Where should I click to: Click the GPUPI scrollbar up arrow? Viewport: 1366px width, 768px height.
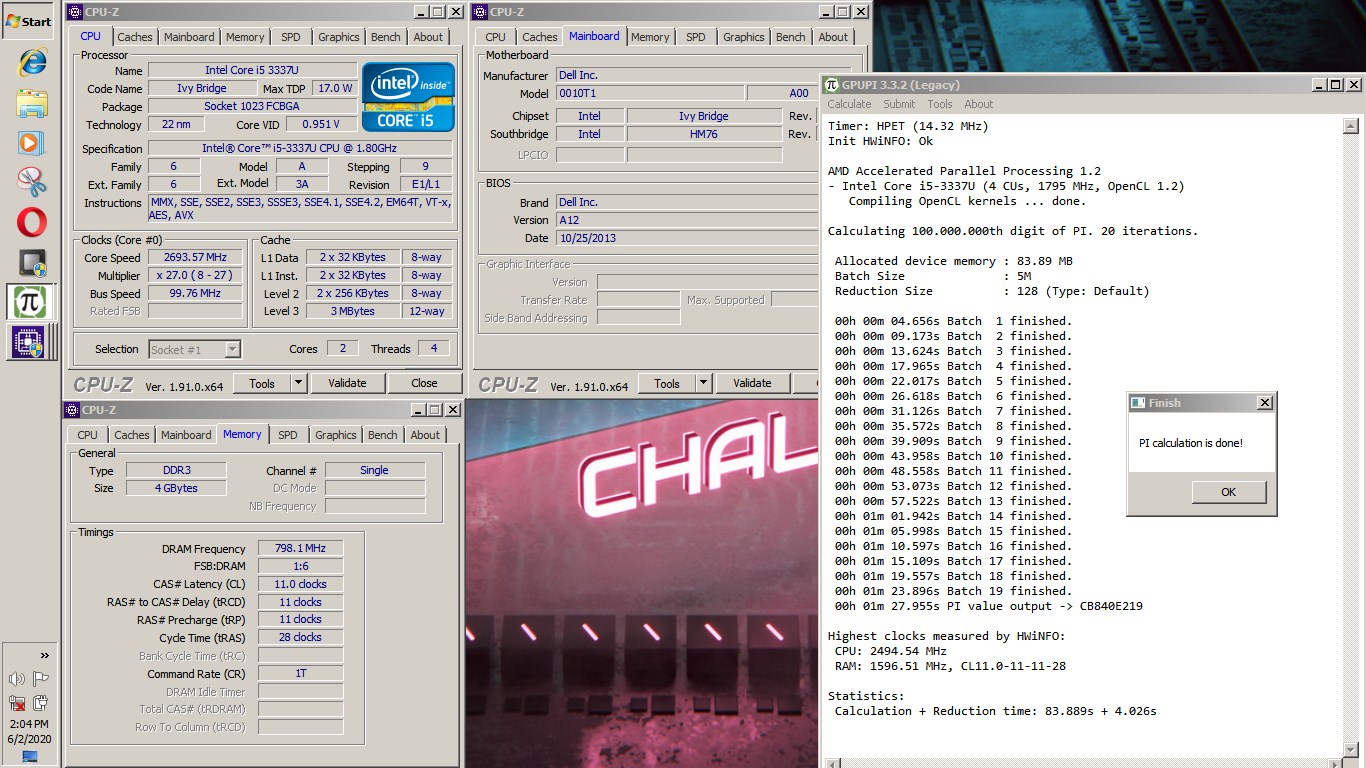pyautogui.click(x=1350, y=127)
